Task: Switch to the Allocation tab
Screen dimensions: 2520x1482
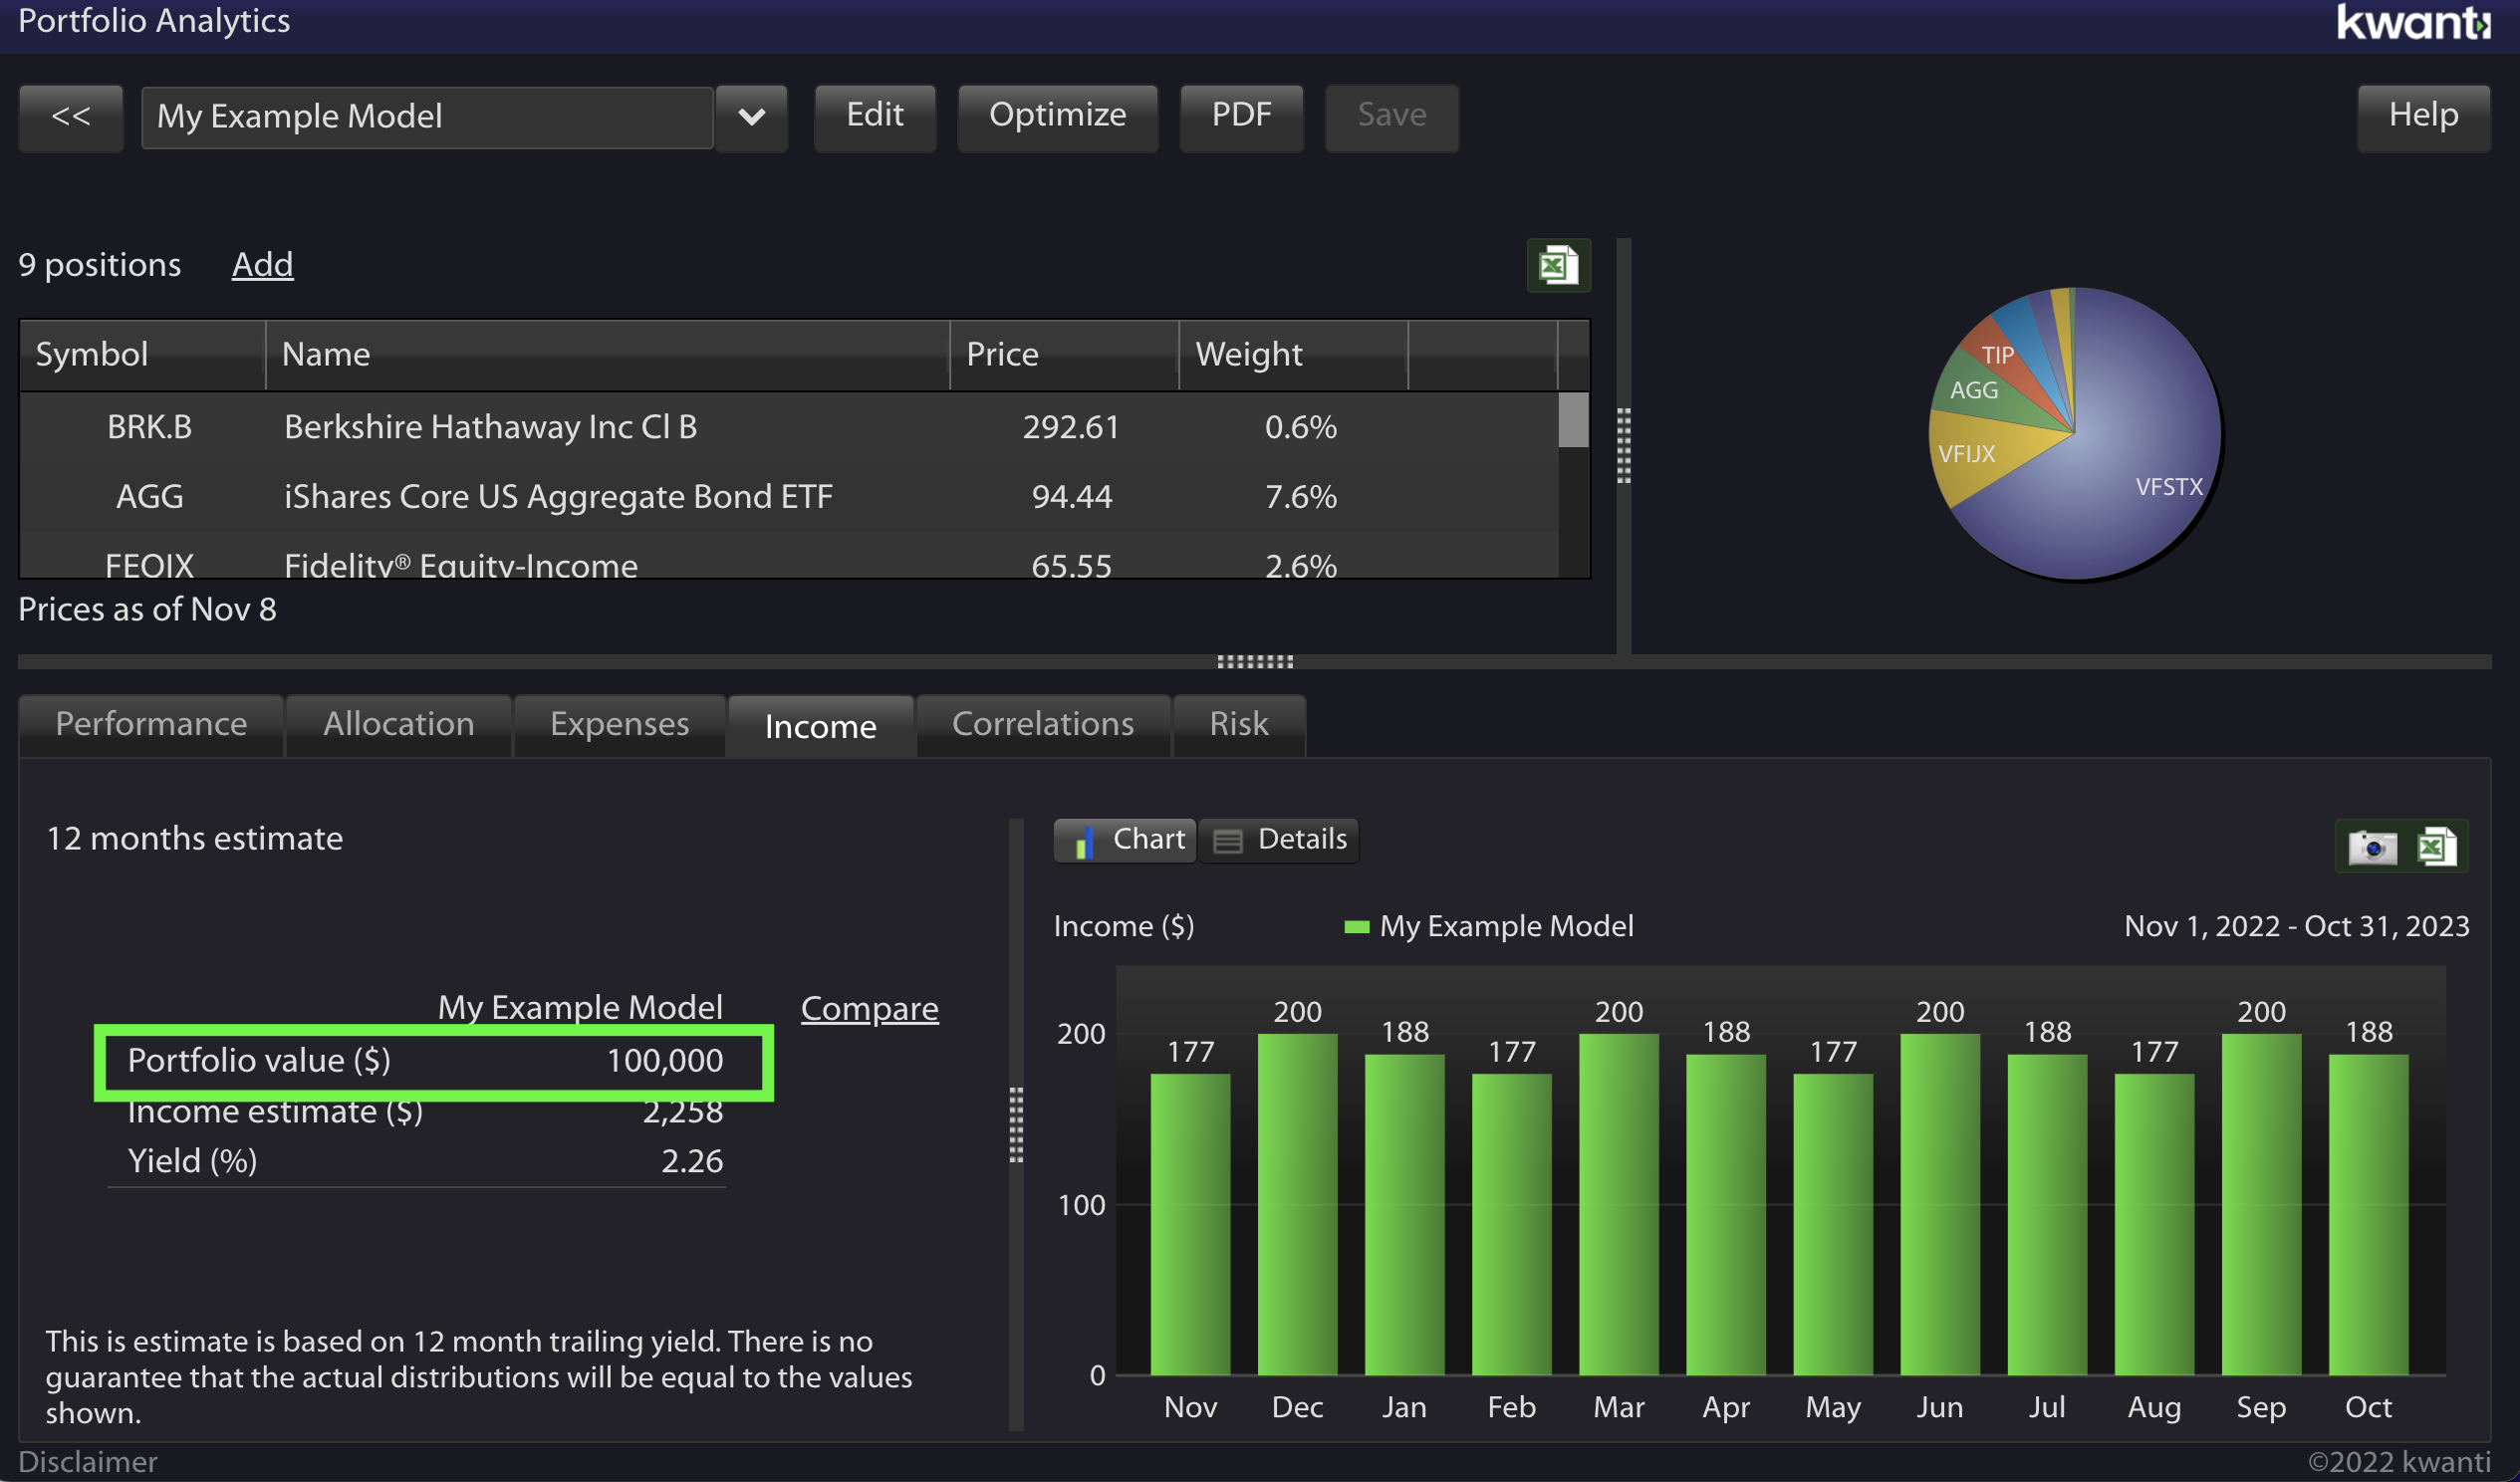Action: click(x=398, y=724)
